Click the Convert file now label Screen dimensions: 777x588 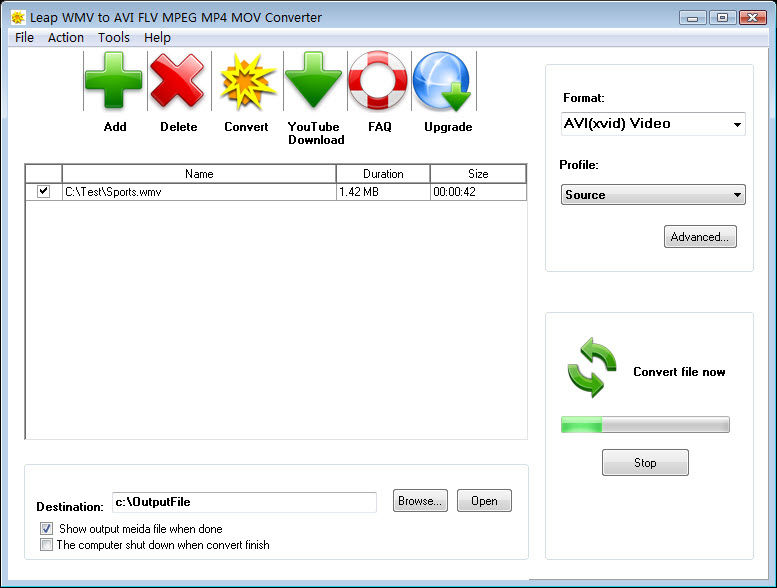[679, 372]
